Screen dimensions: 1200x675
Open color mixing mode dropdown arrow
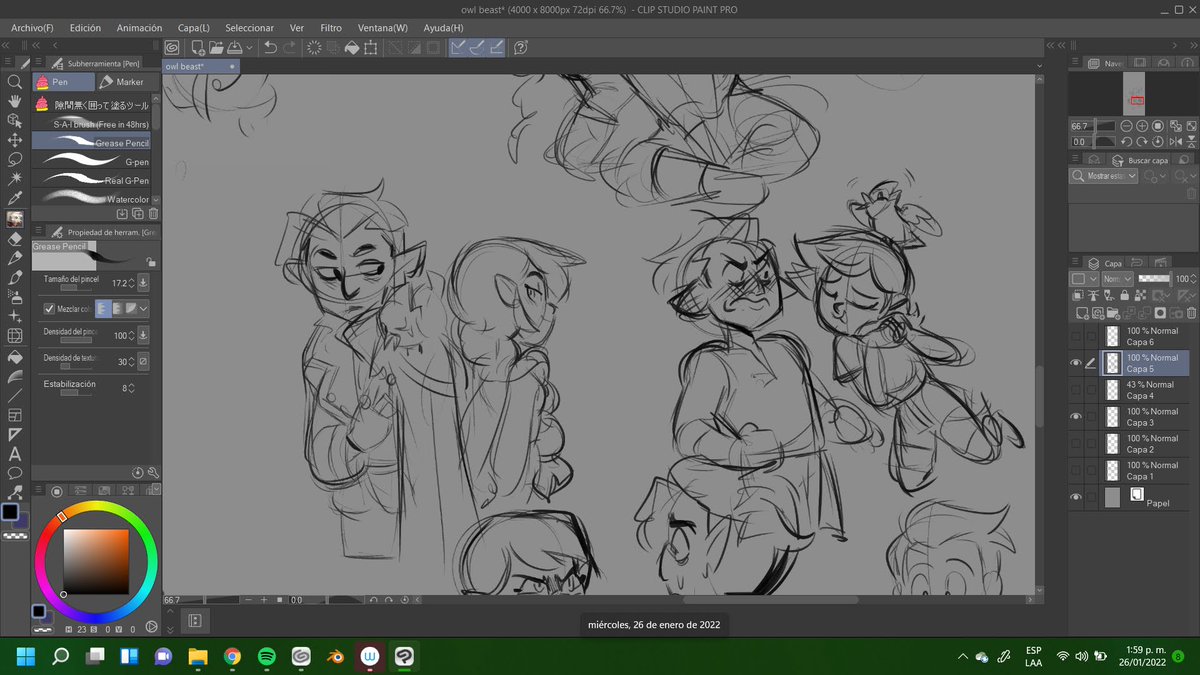(144, 309)
